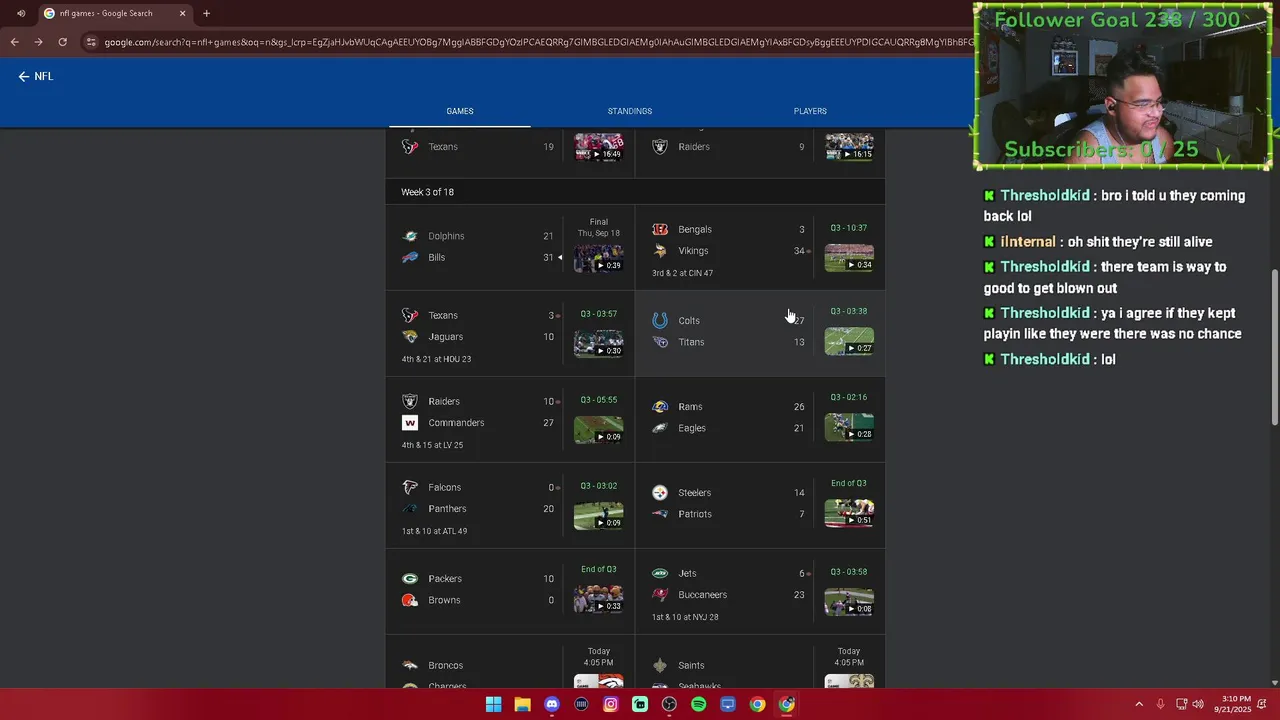The width and height of the screenshot is (1280, 720).
Task: Play Raiders 16:15 recap video at top
Action: pyautogui.click(x=849, y=147)
